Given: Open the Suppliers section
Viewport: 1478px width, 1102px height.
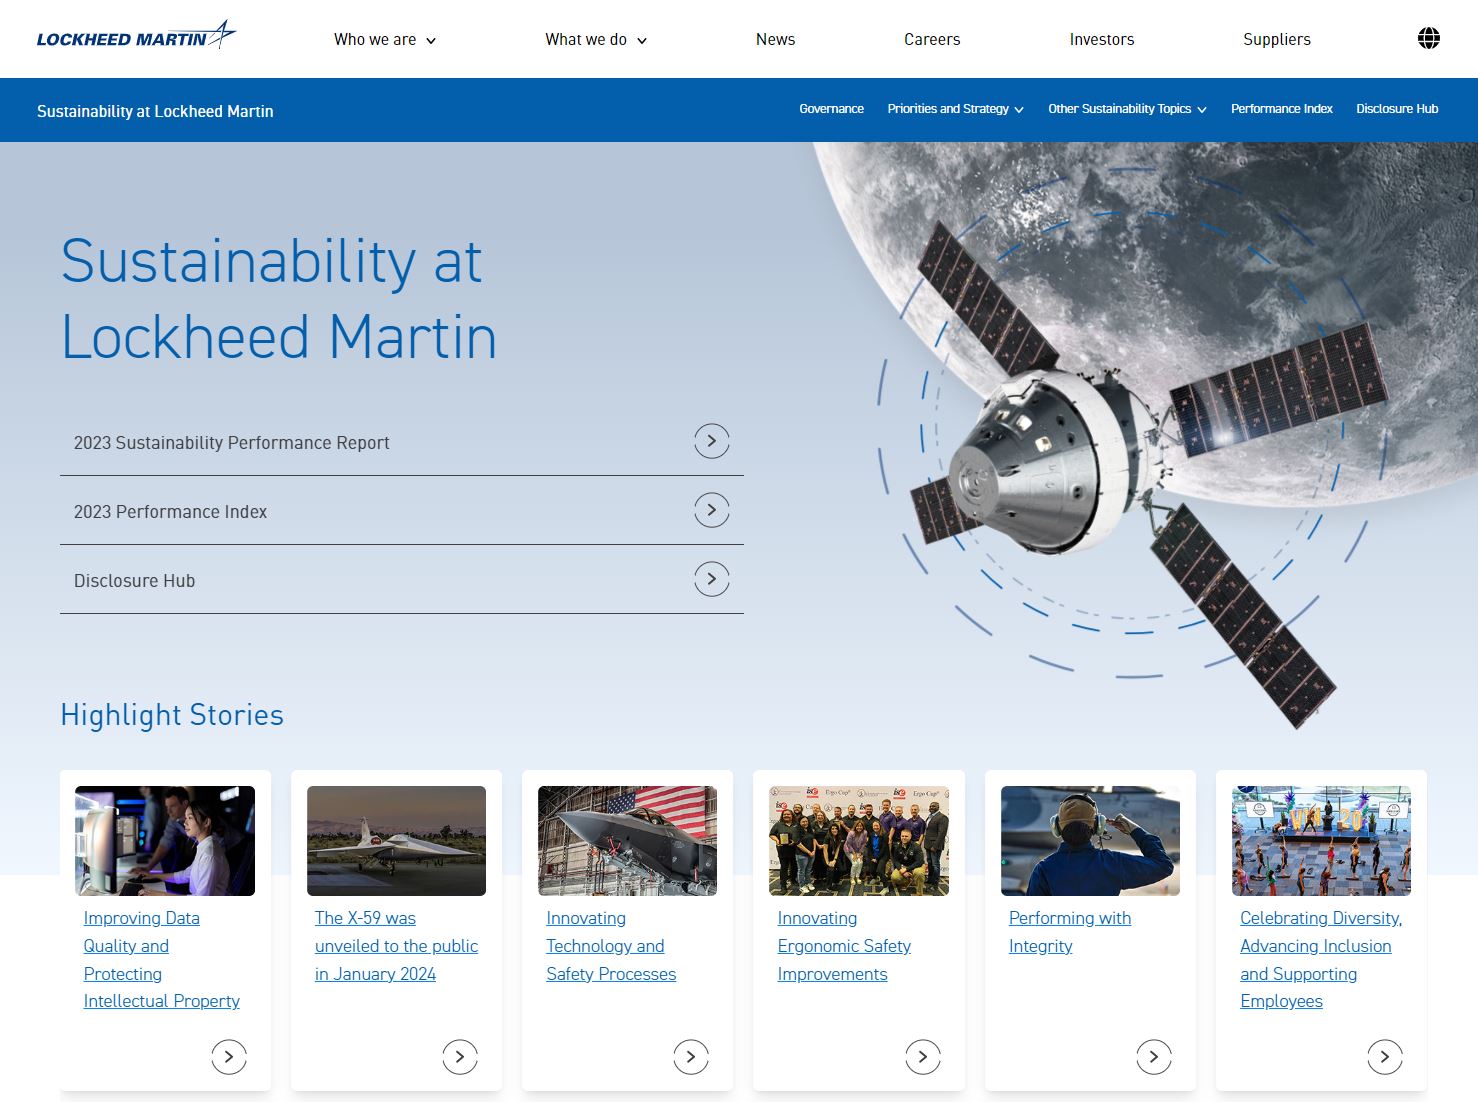Looking at the screenshot, I should pyautogui.click(x=1277, y=40).
